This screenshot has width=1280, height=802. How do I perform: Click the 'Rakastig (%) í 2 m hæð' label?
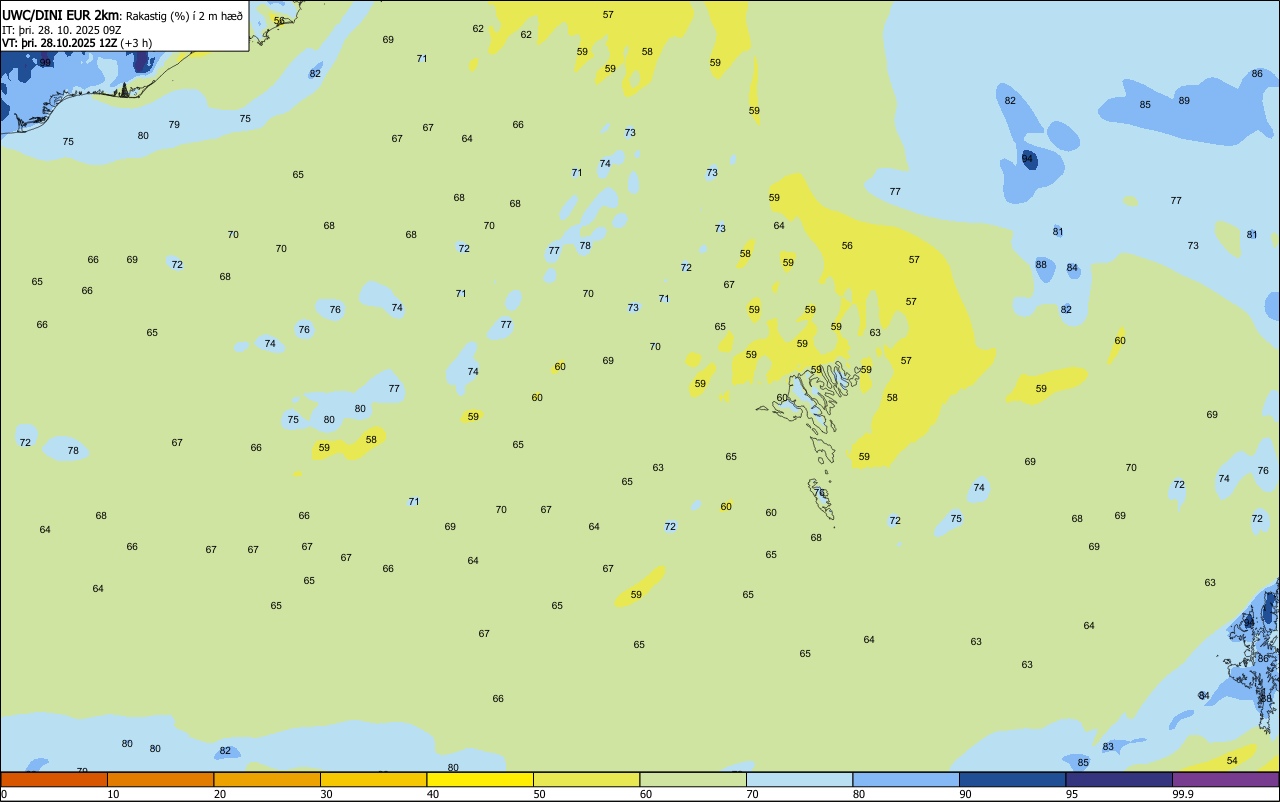[184, 16]
